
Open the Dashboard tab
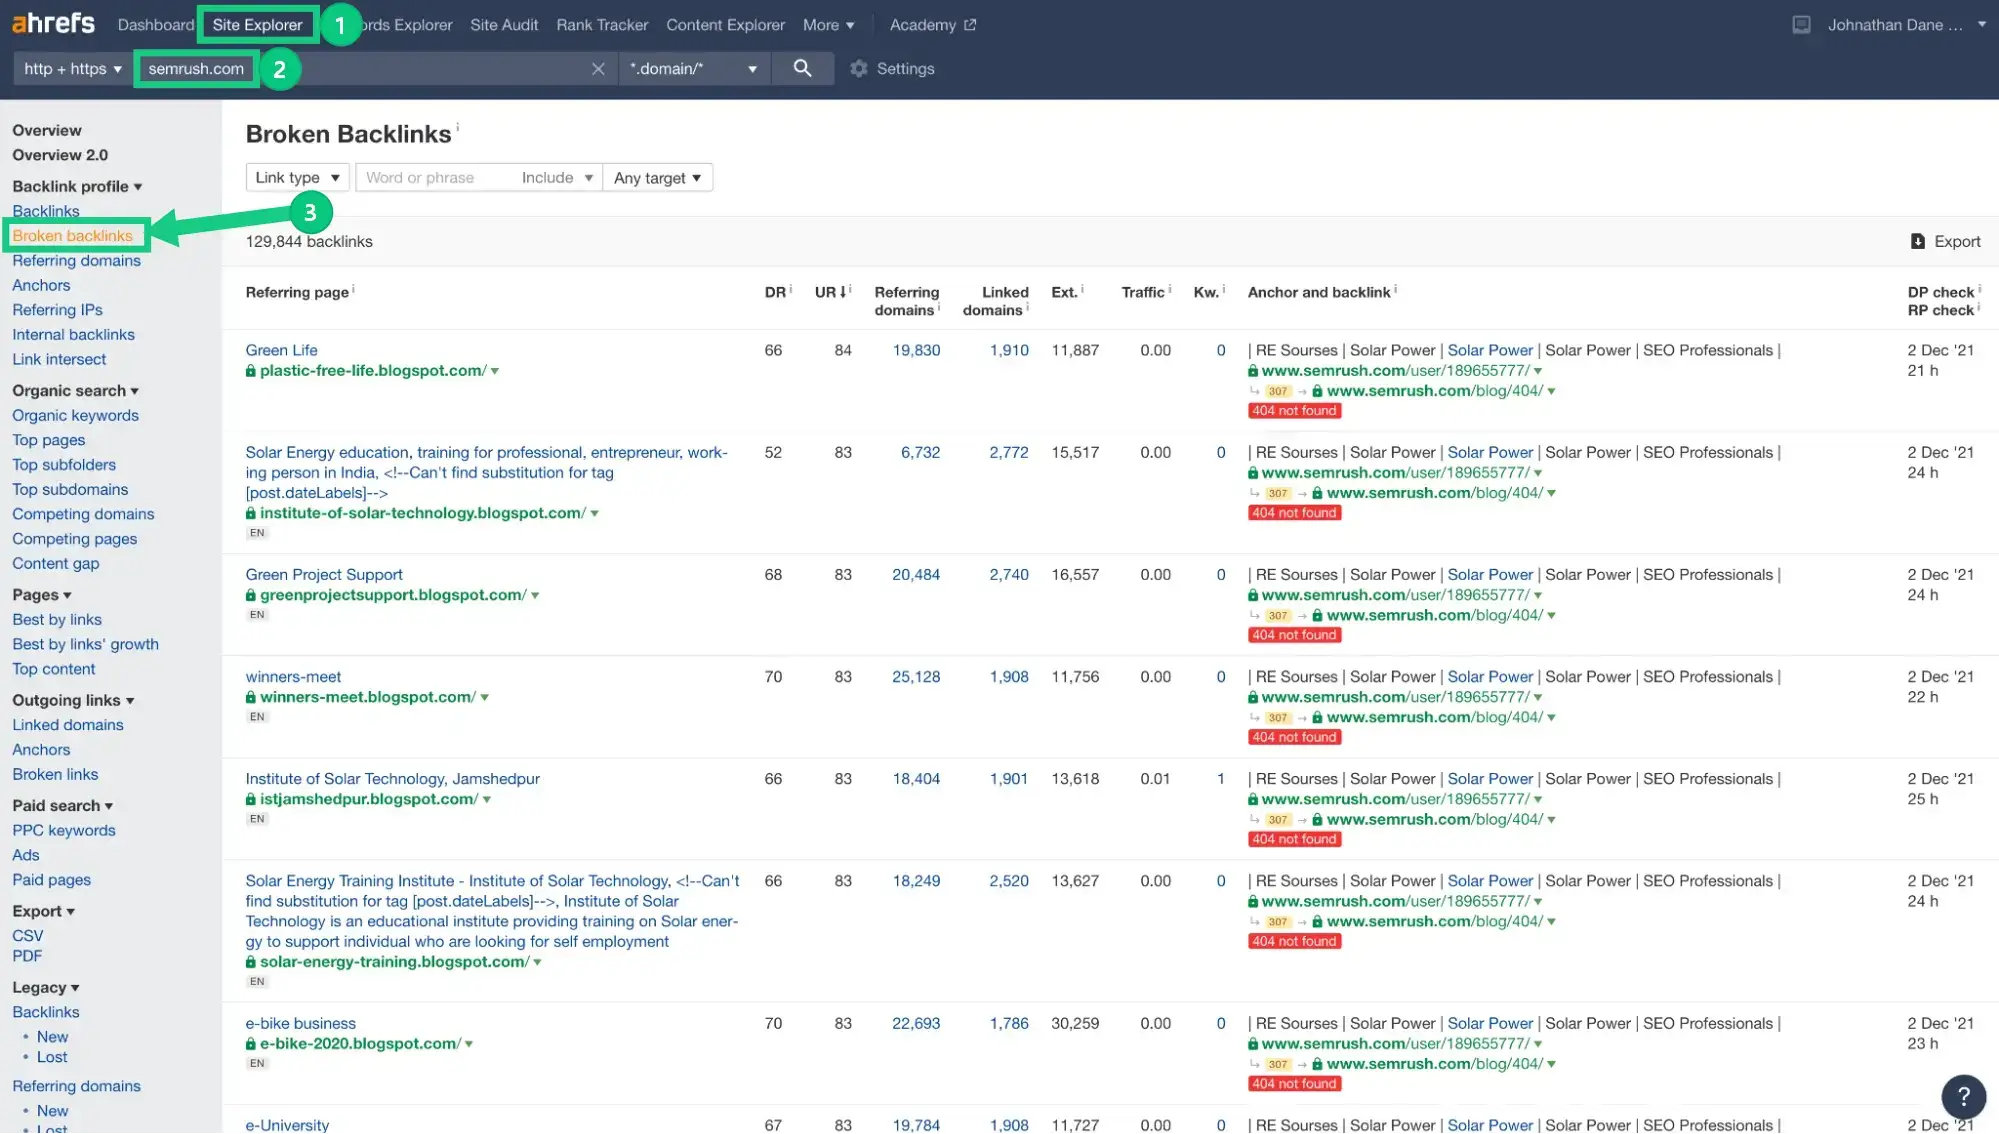(155, 25)
